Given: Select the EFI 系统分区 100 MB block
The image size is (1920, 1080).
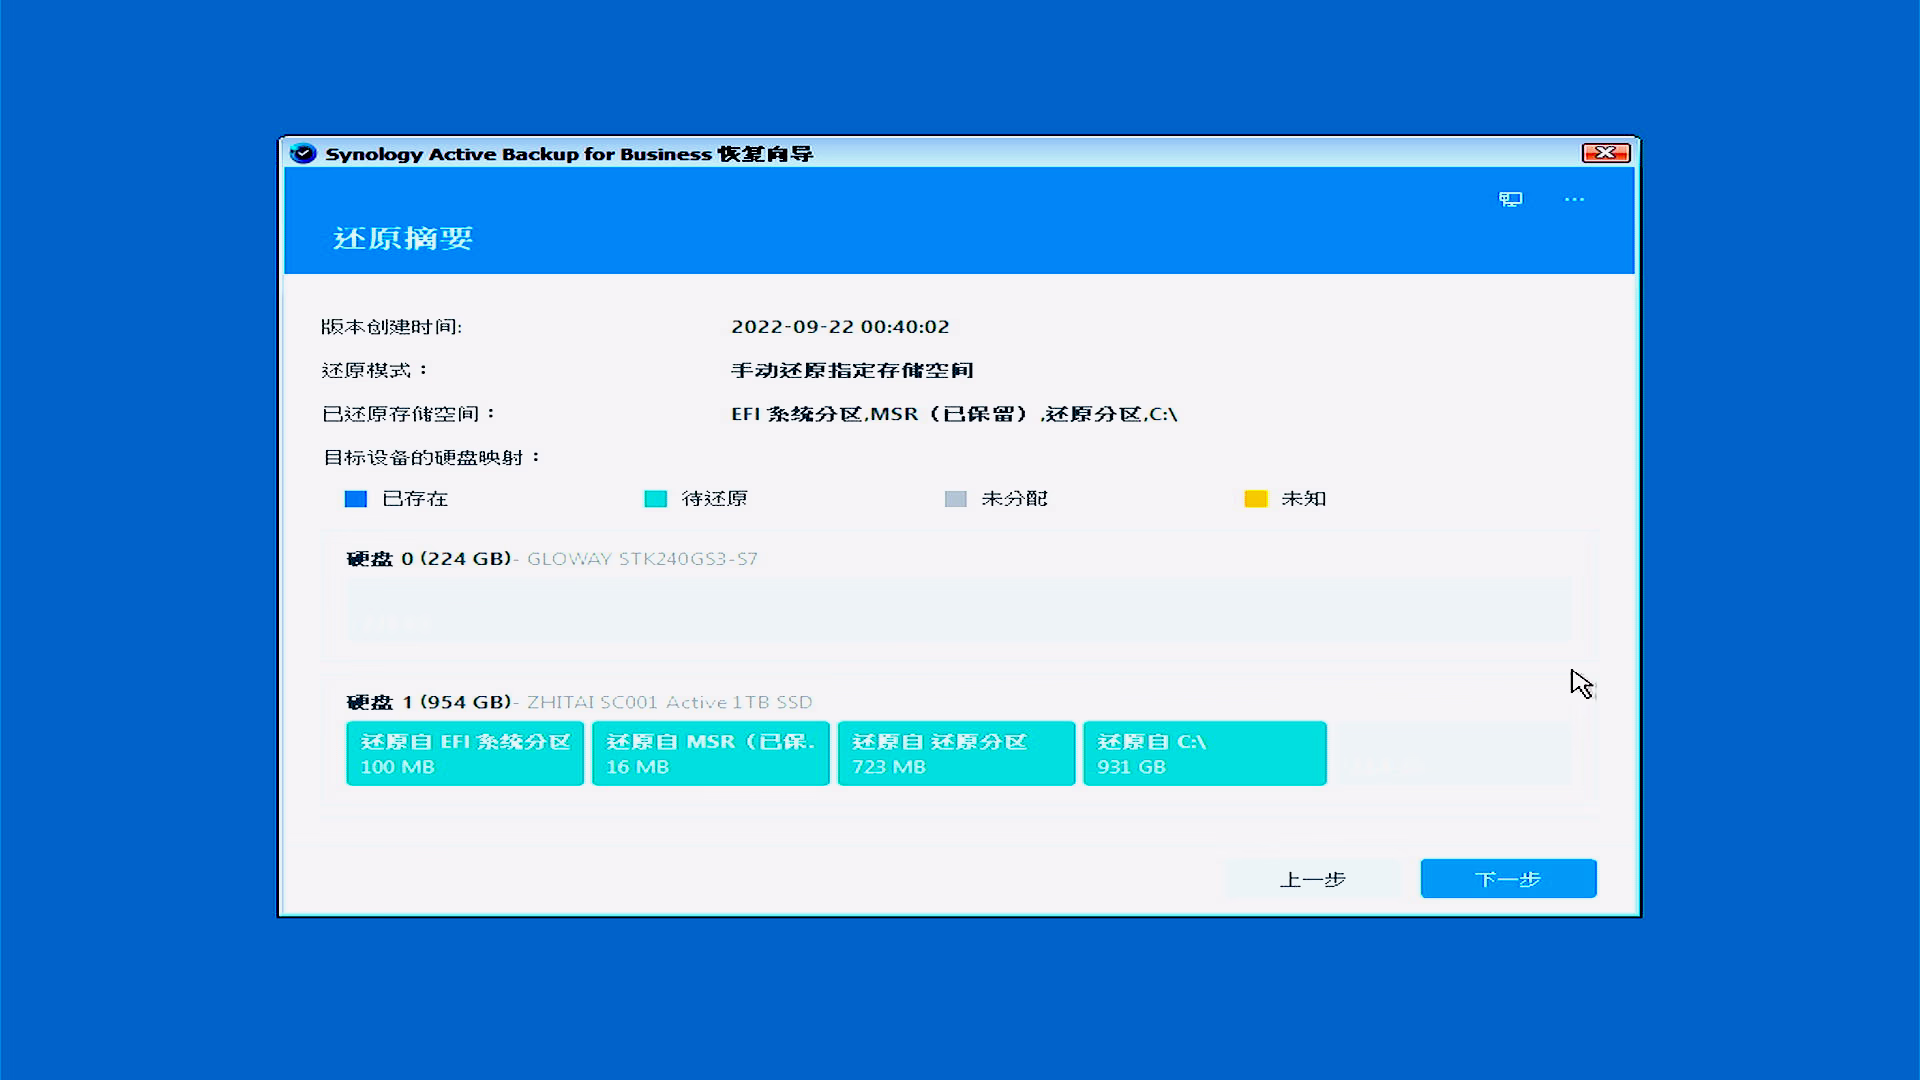Looking at the screenshot, I should (x=465, y=754).
